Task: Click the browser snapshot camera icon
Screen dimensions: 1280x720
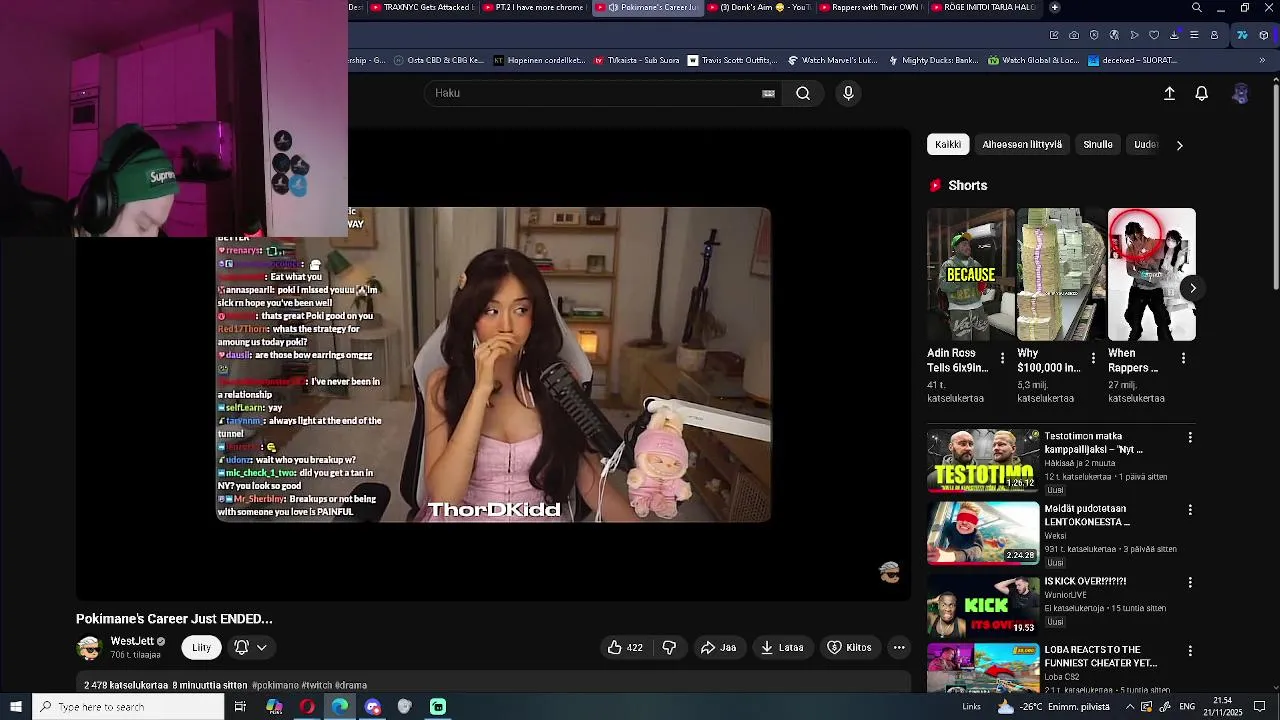Action: (x=1074, y=35)
